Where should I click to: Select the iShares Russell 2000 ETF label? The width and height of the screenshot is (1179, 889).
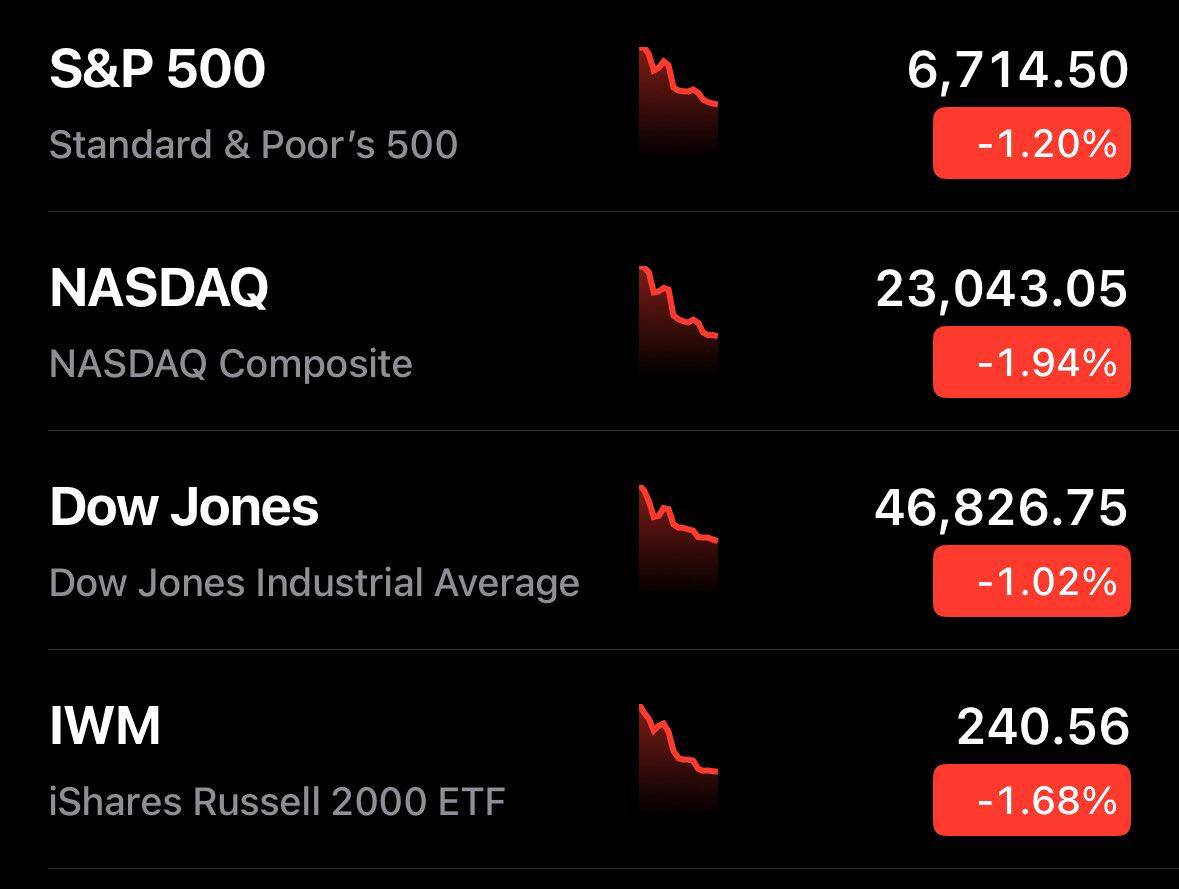coord(277,802)
